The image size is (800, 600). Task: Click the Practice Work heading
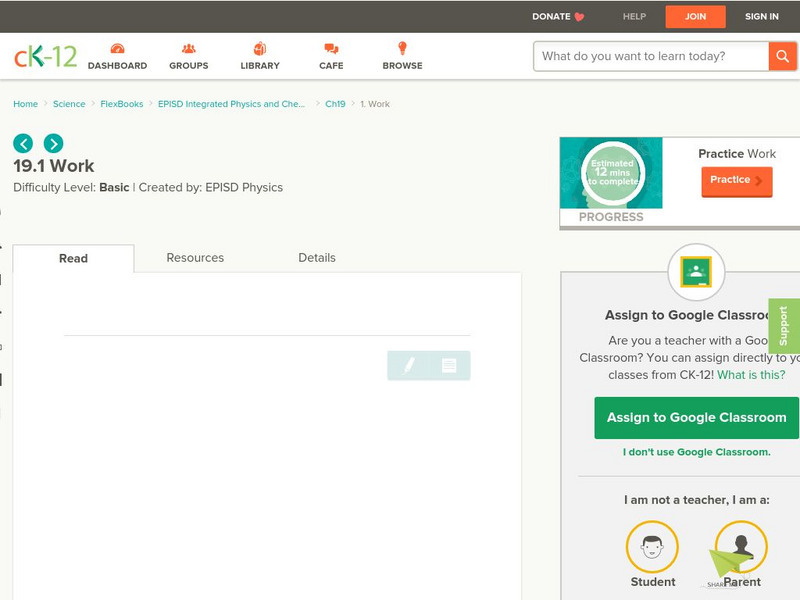pos(737,154)
